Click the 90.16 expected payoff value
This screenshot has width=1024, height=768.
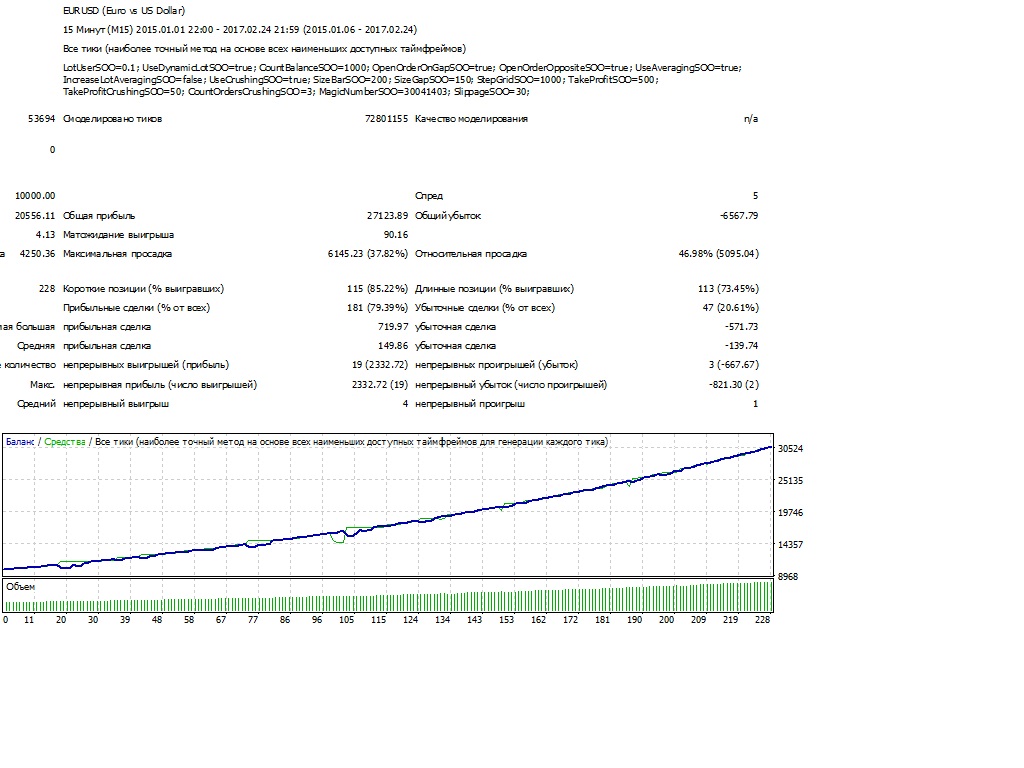coord(396,234)
